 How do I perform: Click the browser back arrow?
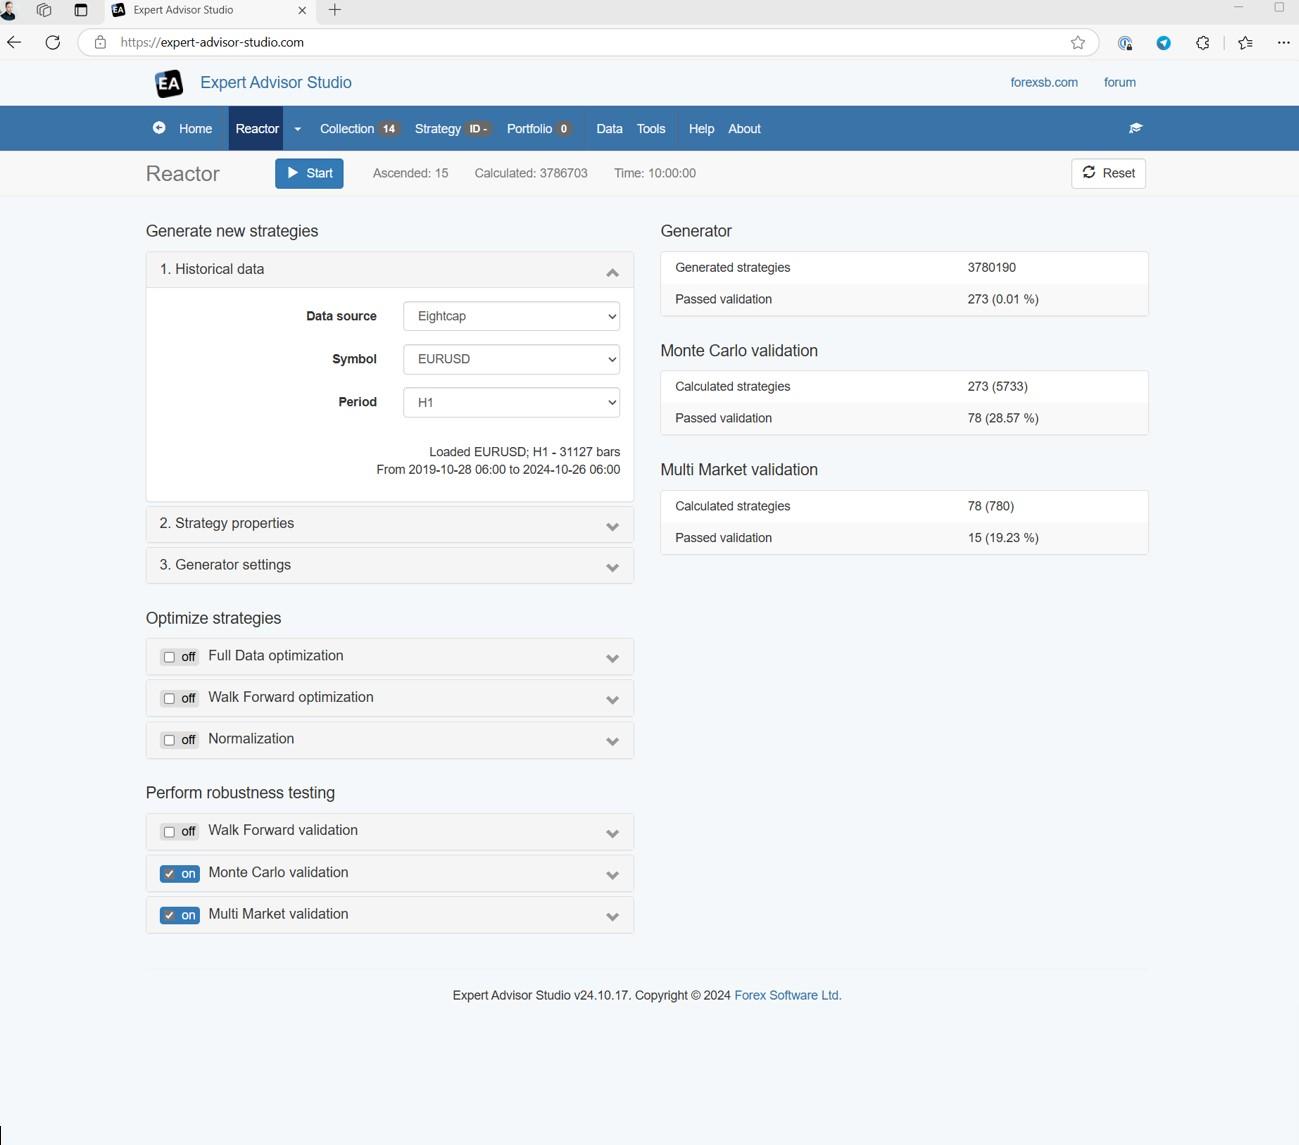(14, 42)
